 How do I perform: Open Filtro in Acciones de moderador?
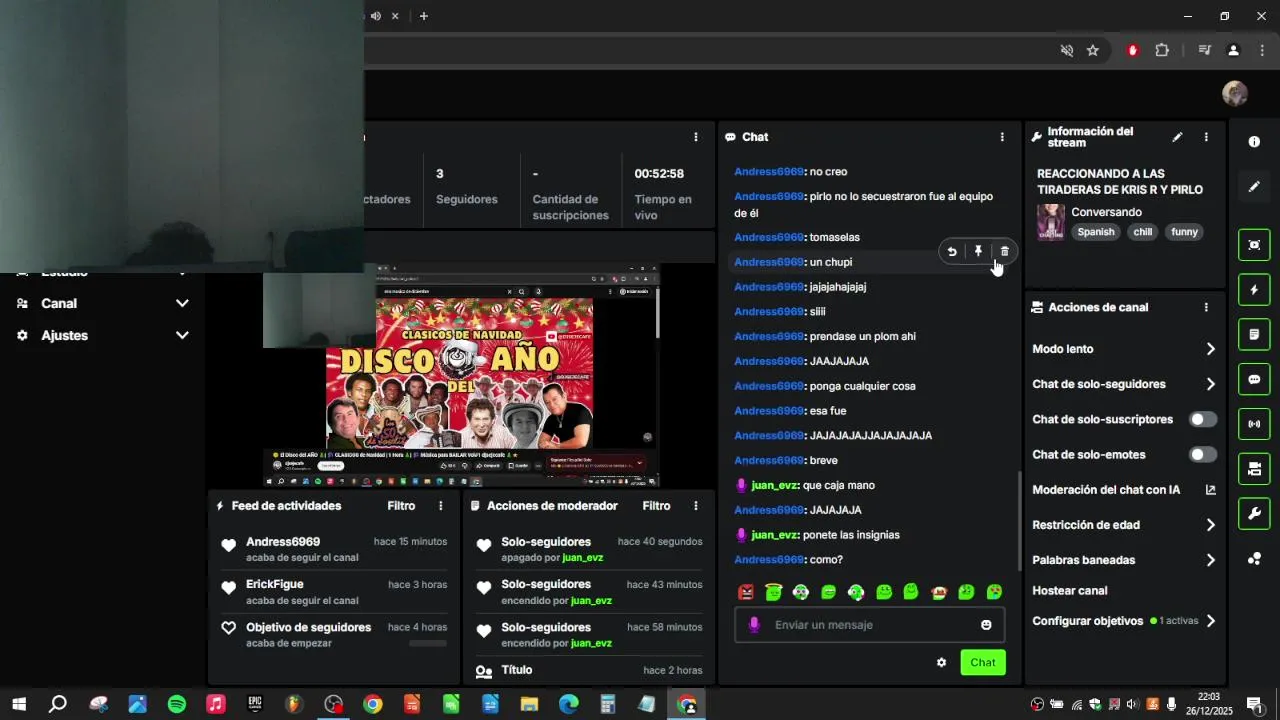tap(656, 506)
